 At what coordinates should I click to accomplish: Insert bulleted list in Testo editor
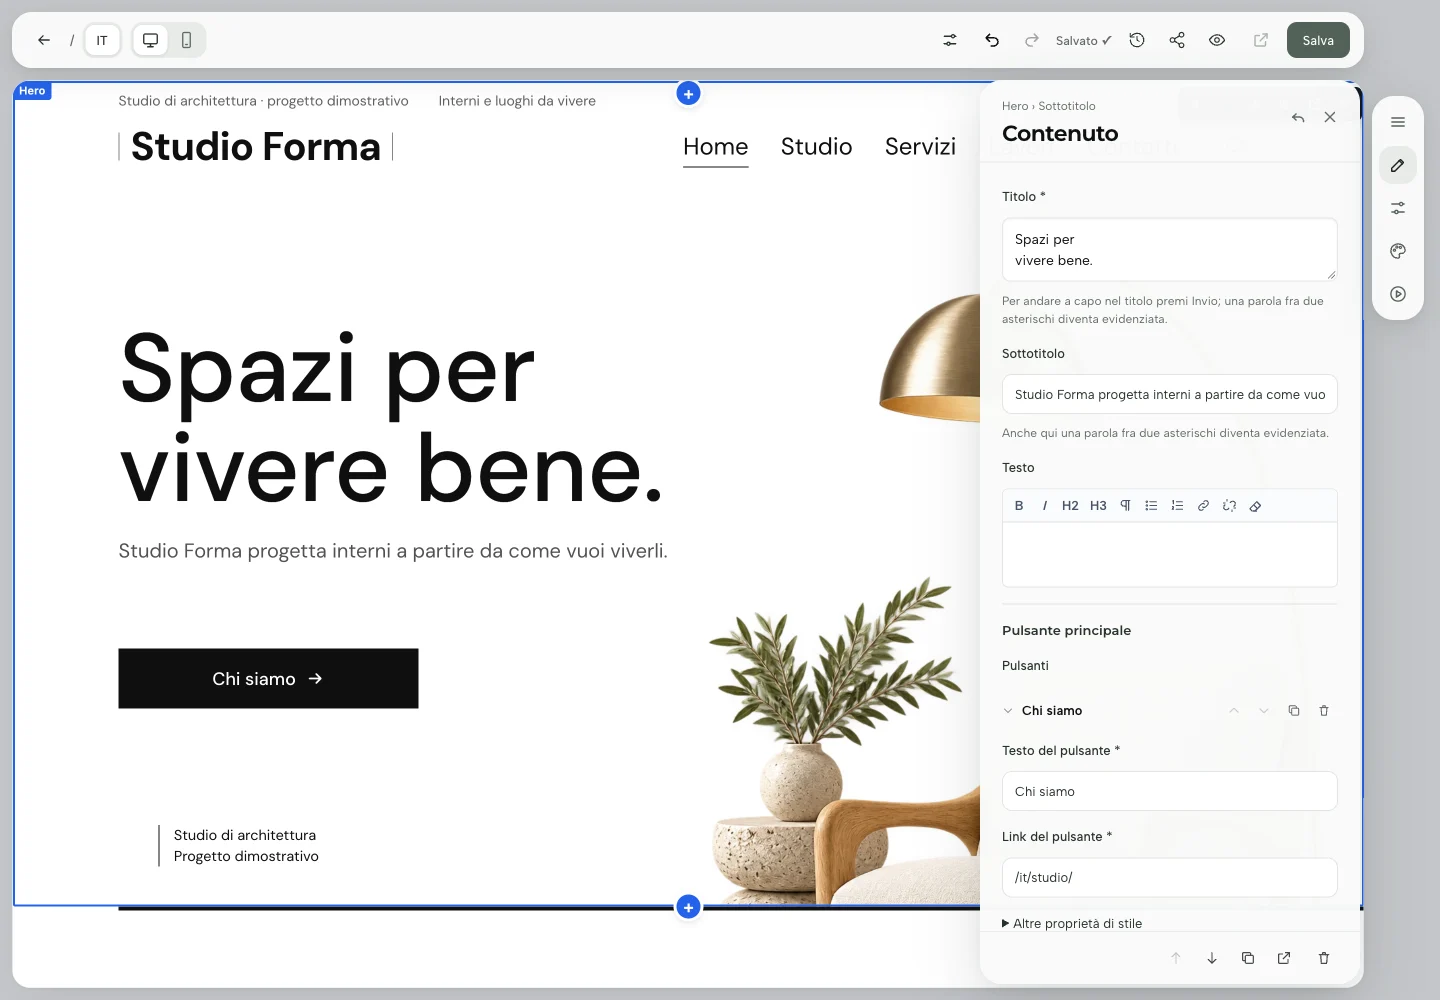[x=1151, y=506]
